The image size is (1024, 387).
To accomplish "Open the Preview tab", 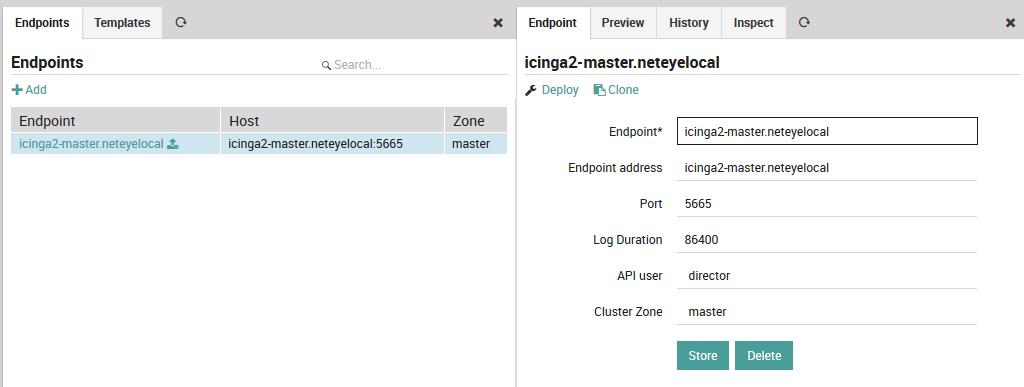I will (x=623, y=23).
